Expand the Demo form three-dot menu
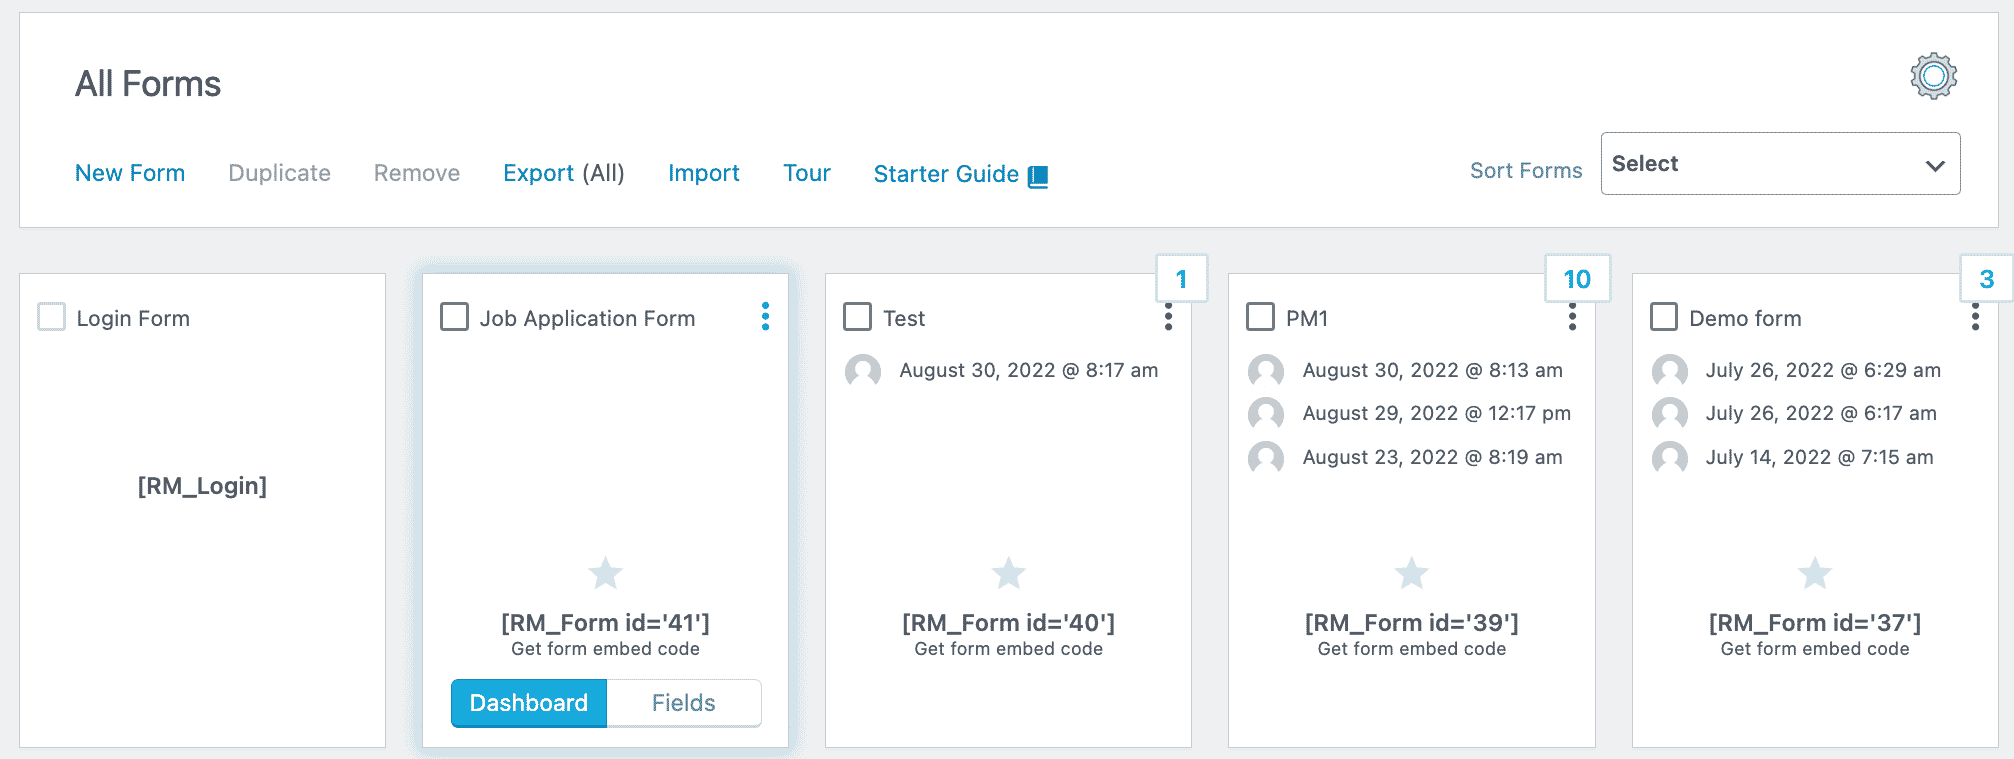Screen dimensions: 2014x759 coord(1975,317)
